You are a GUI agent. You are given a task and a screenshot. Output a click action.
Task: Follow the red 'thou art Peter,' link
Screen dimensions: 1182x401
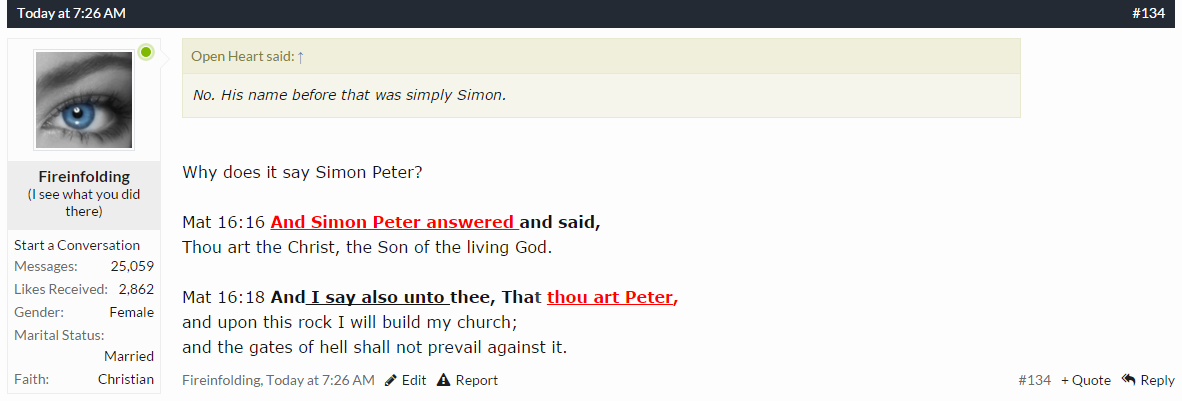click(612, 297)
